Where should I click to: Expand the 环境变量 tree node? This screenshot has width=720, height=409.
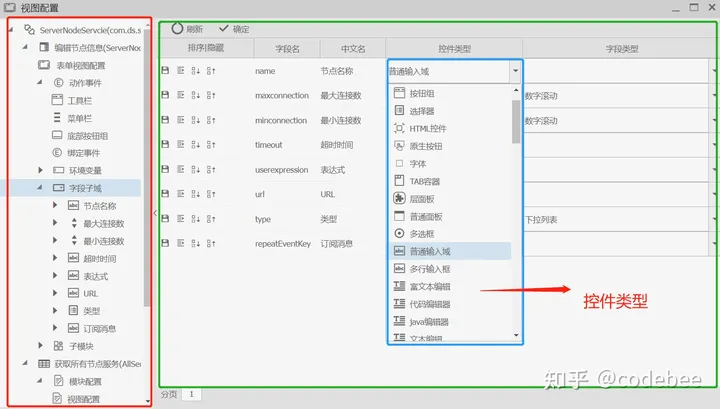[41, 169]
